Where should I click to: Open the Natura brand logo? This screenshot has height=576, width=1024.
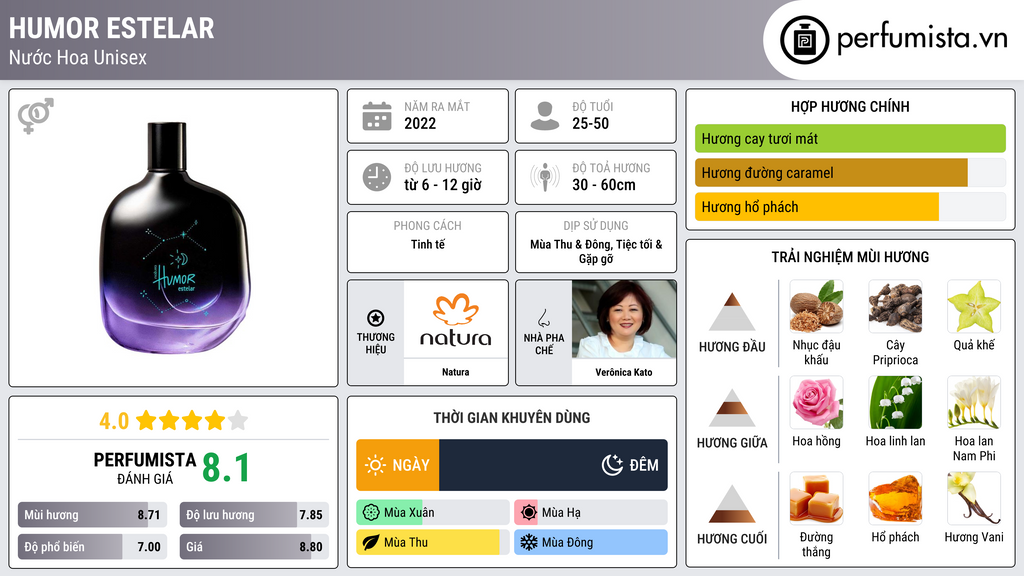coord(456,320)
